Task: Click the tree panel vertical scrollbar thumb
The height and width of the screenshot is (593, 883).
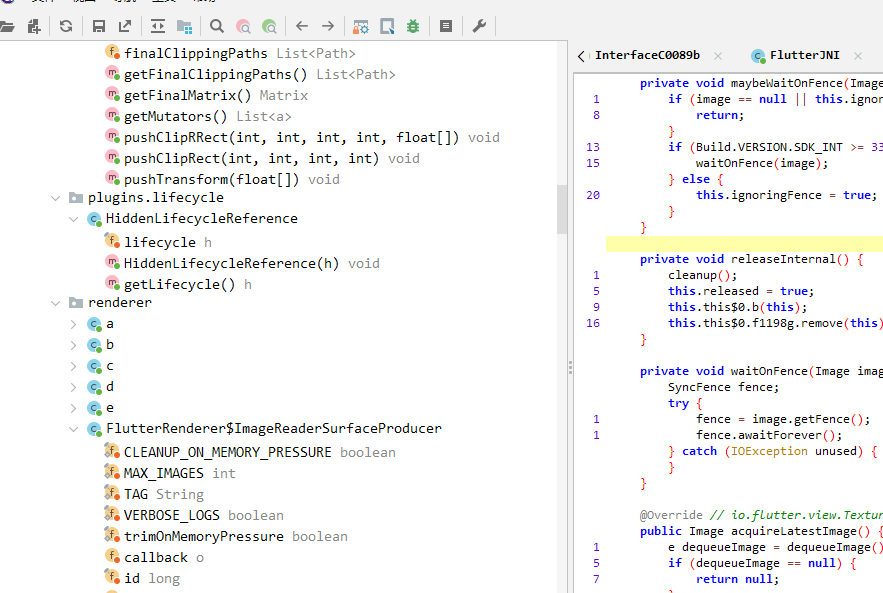Action: click(561, 209)
